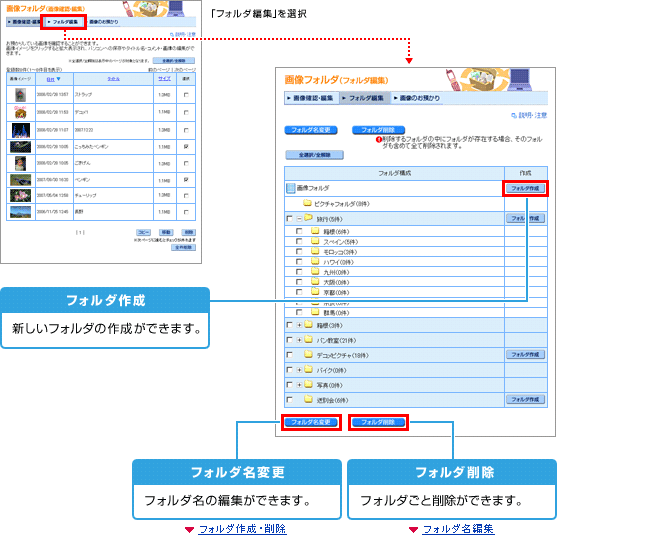The height and width of the screenshot is (535, 648).
Task: Follow the フォルダ名編集 link at the bottom
Action: point(458,529)
